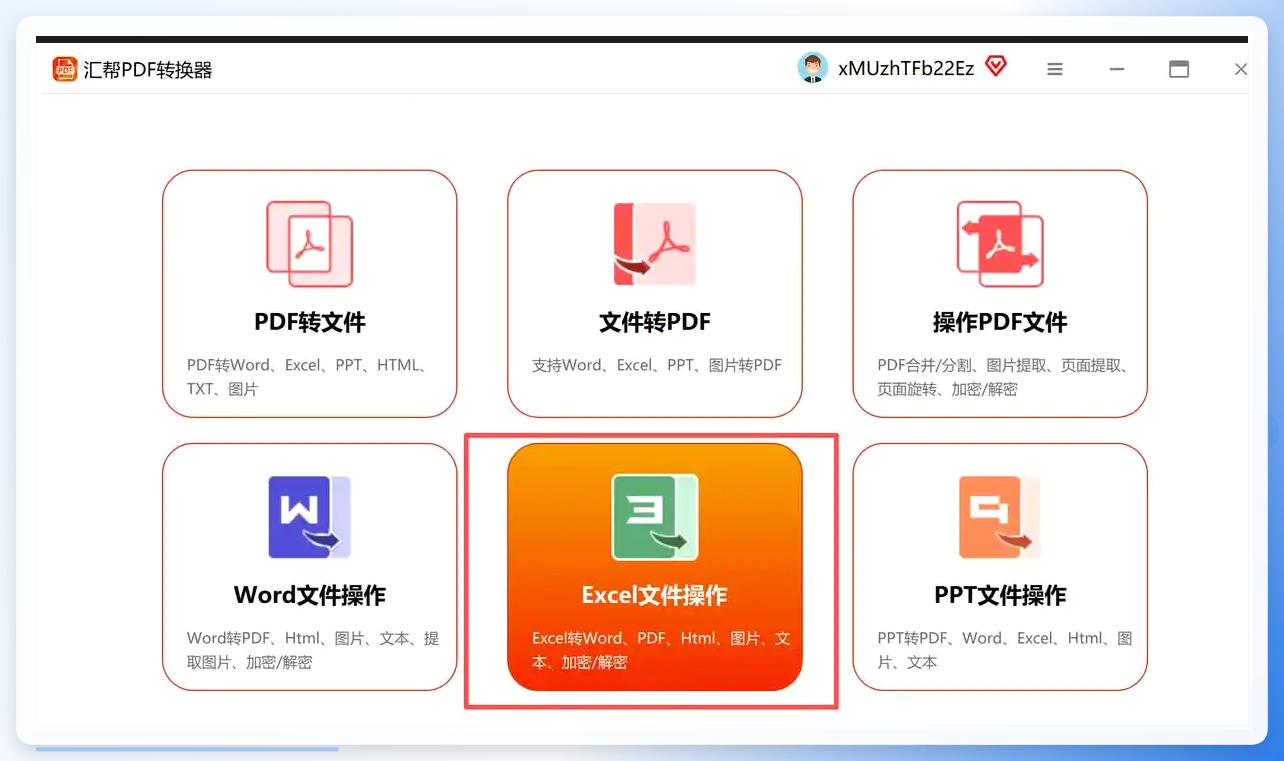Open the orange PPT文件操作 icon
The width and height of the screenshot is (1284, 761).
[1000, 517]
